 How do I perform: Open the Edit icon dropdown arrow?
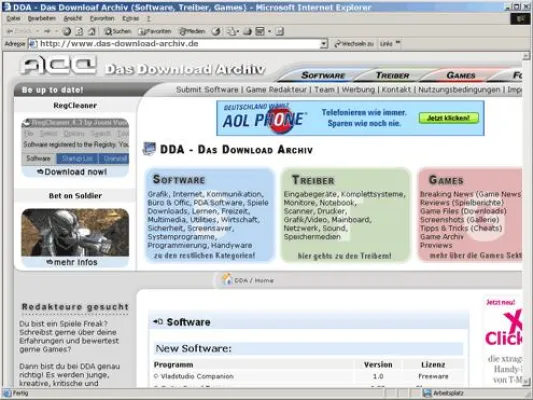tap(269, 32)
